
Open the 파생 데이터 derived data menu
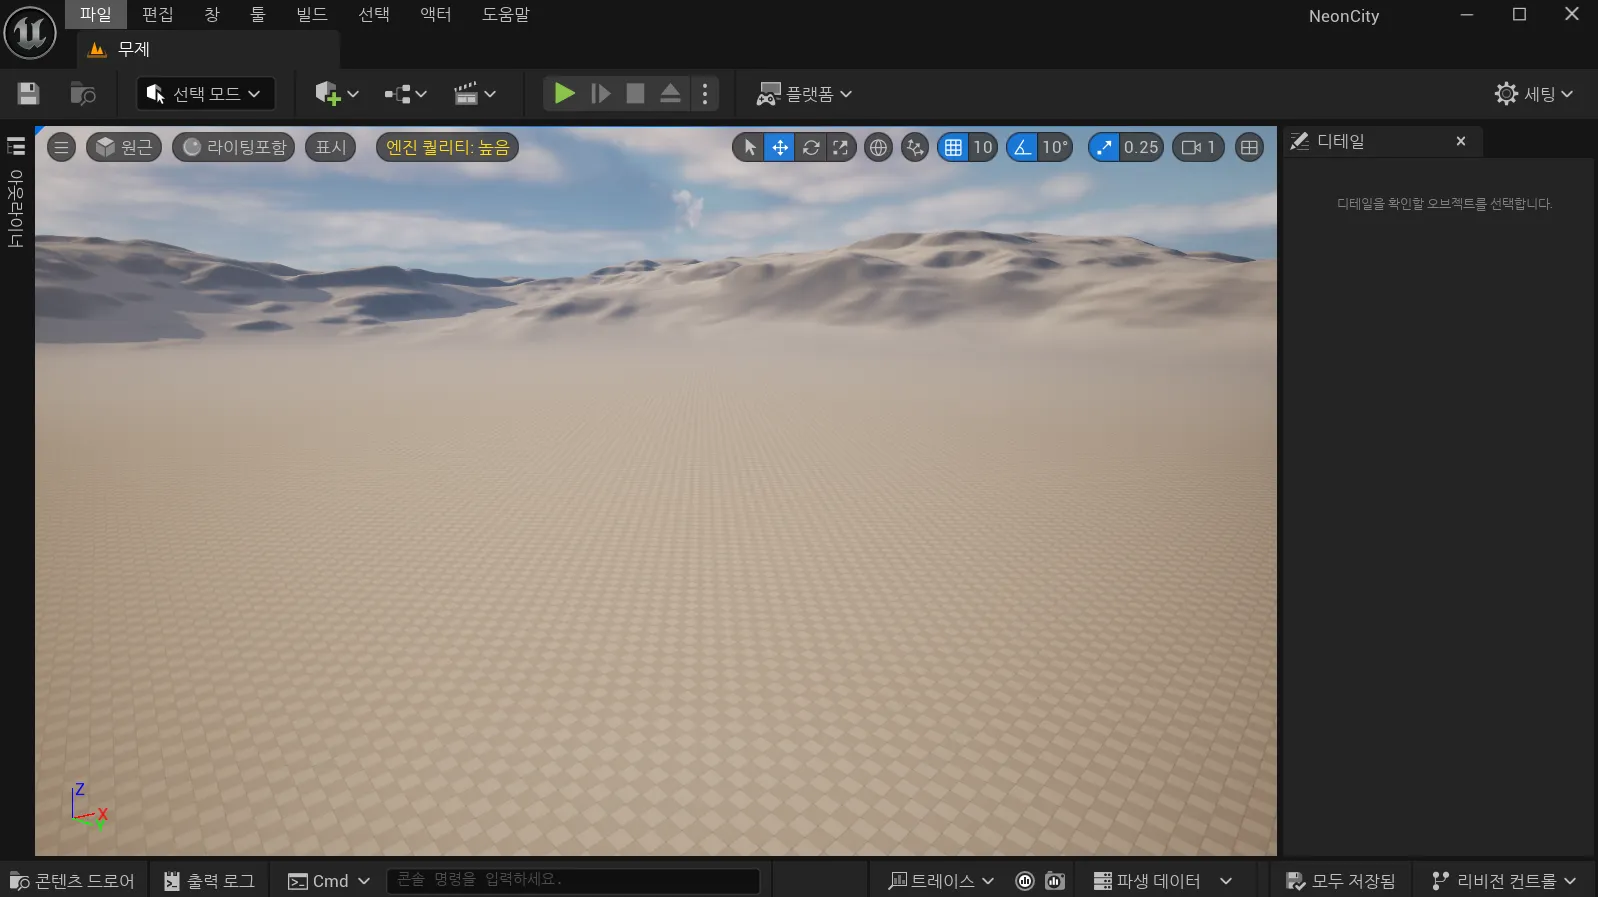pyautogui.click(x=1163, y=881)
